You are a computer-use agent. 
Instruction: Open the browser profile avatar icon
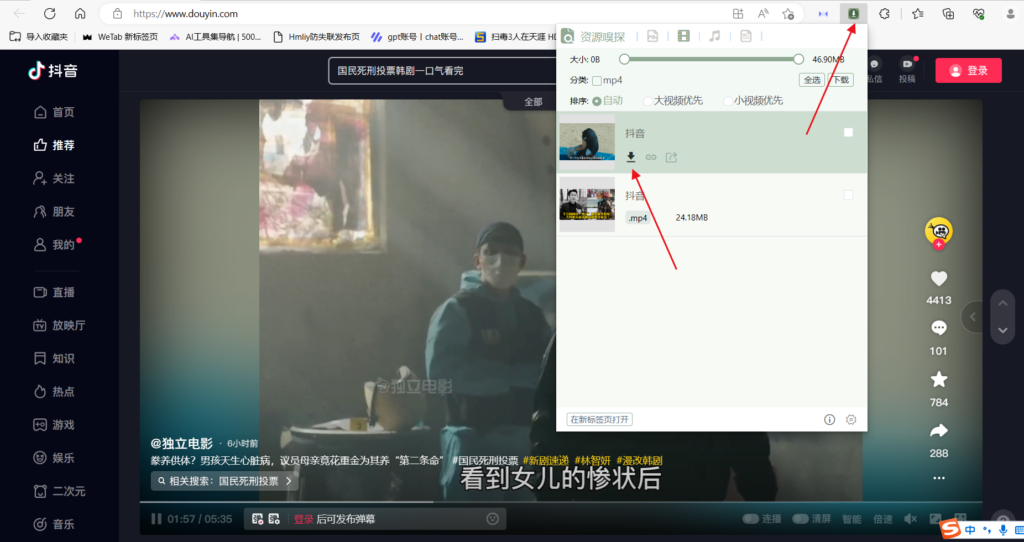click(x=1010, y=14)
